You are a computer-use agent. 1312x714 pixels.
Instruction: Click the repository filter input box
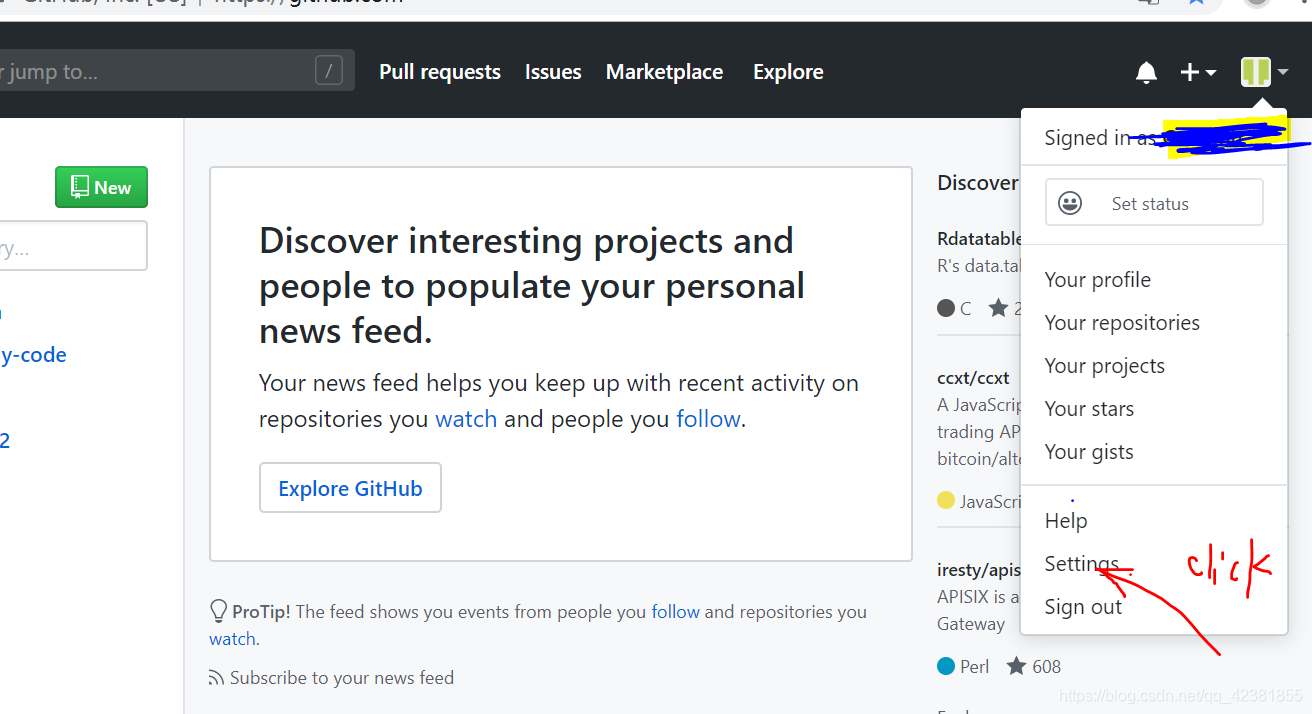[x=73, y=246]
